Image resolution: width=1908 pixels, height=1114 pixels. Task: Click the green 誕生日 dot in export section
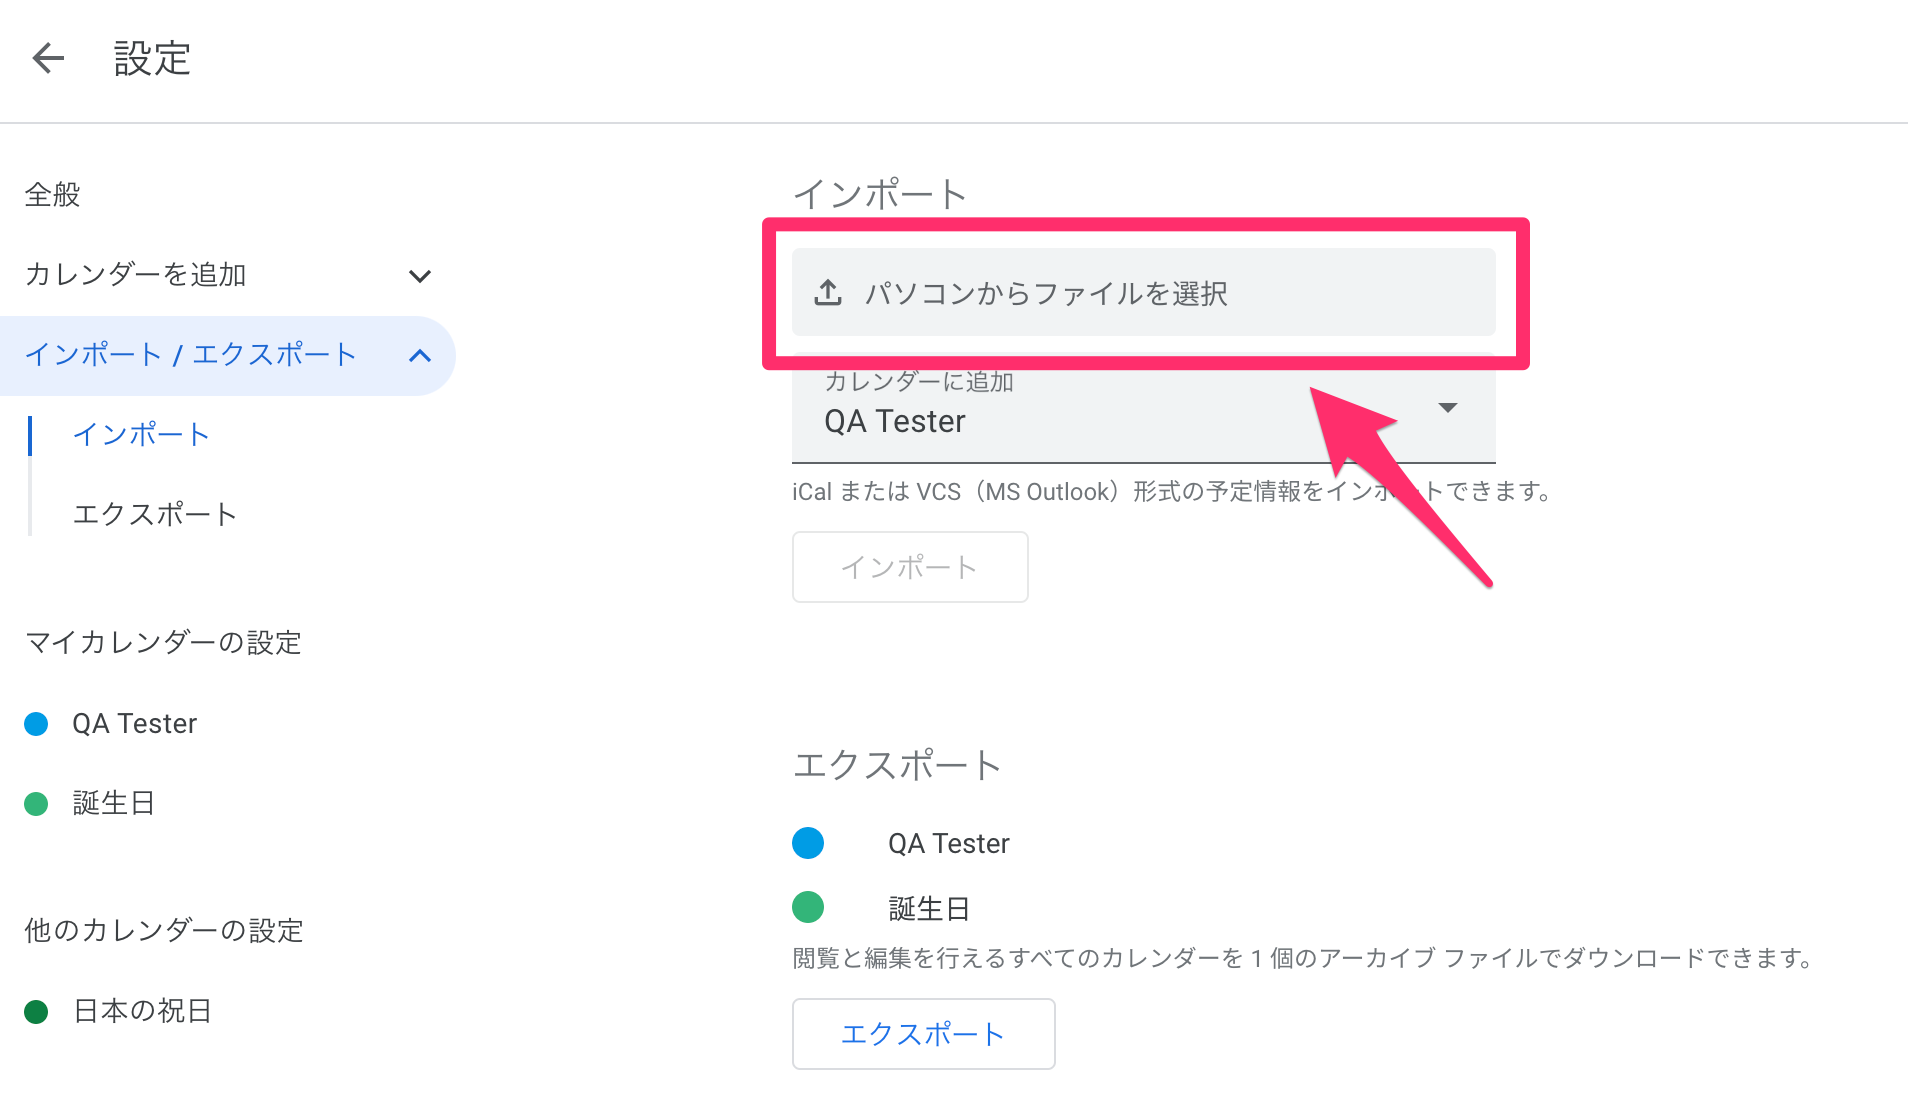point(808,907)
